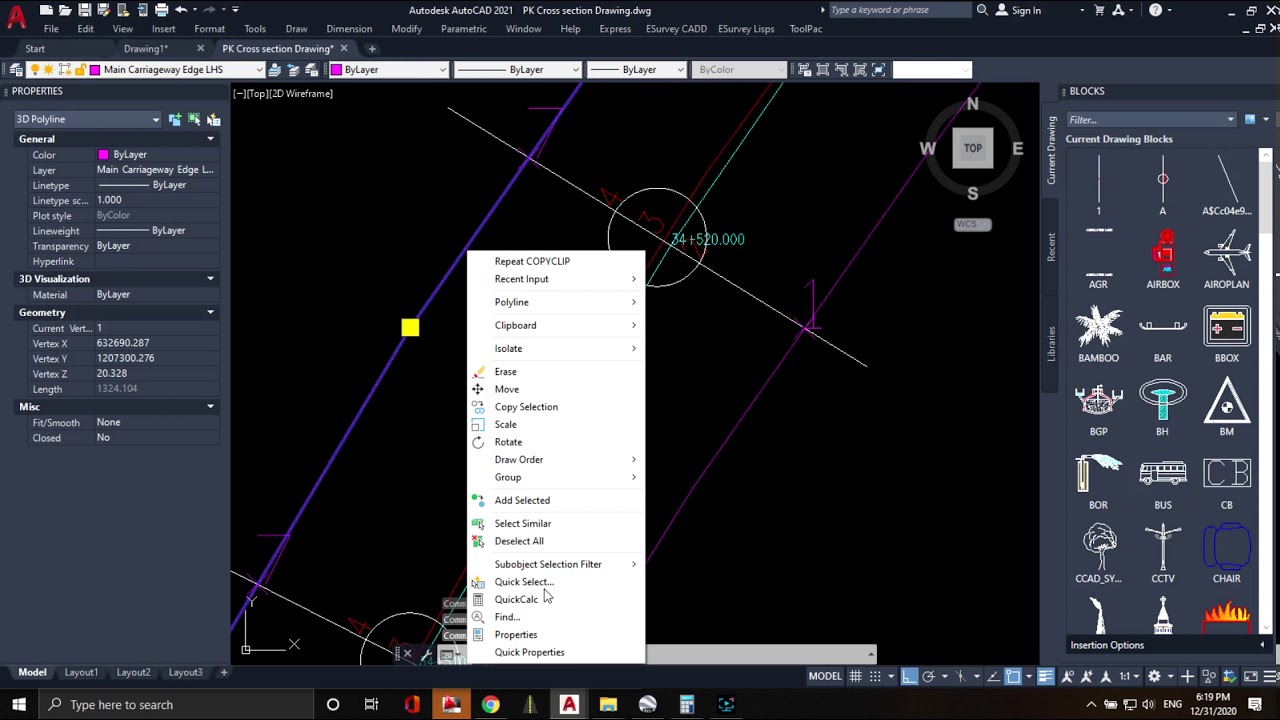Click MODEL space button in status bar
1280x720 pixels.
coord(825,677)
